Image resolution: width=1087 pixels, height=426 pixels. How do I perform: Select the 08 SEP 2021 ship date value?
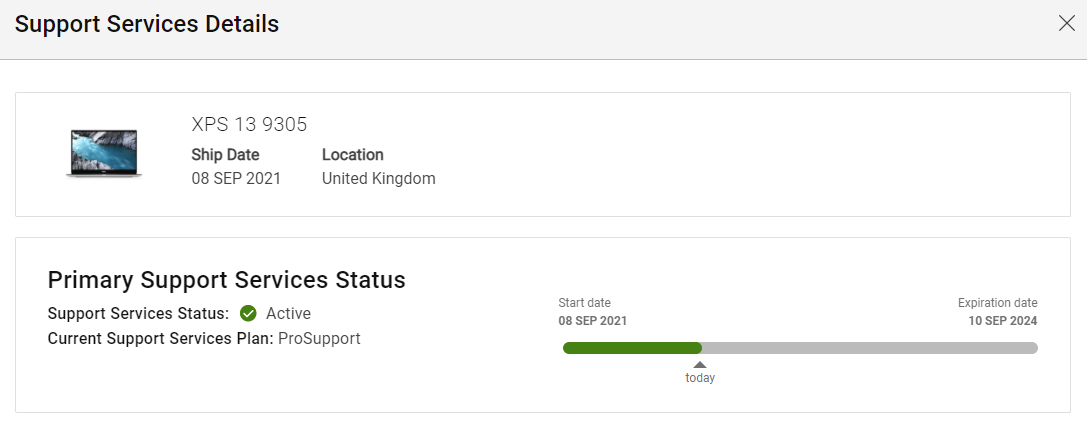point(236,179)
